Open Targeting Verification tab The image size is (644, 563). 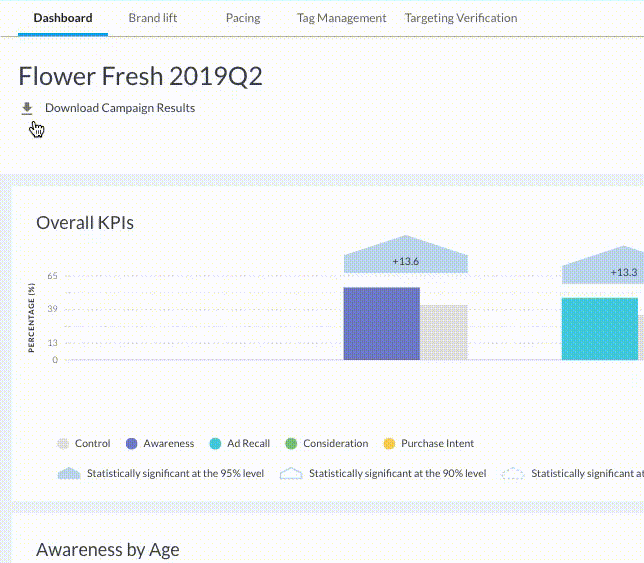pos(461,18)
